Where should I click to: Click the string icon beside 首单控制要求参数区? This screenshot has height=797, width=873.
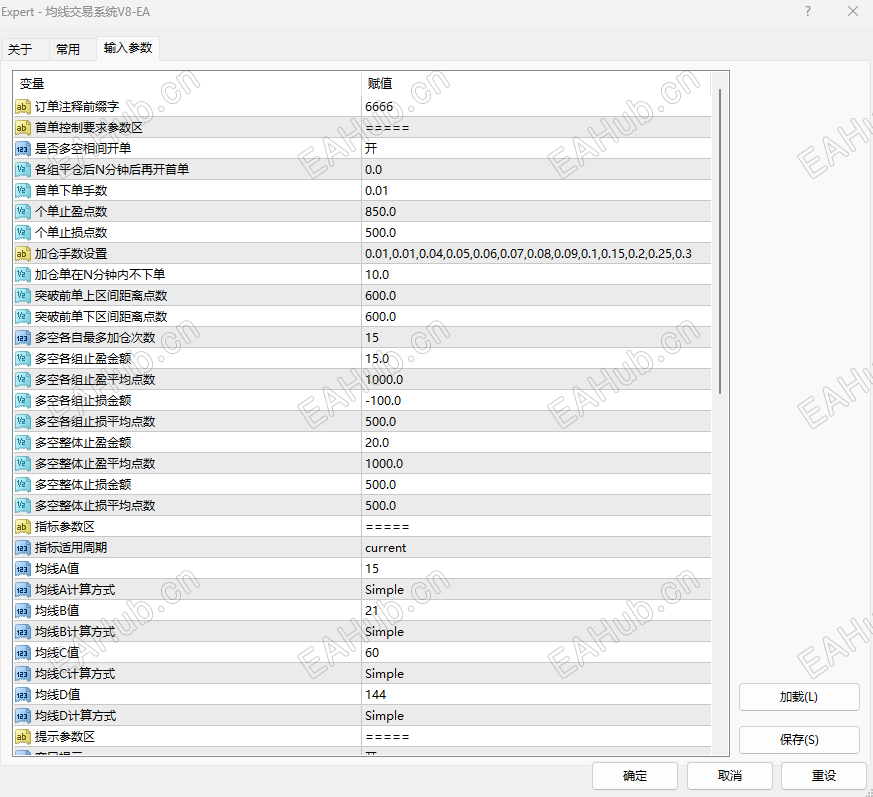tap(22, 128)
